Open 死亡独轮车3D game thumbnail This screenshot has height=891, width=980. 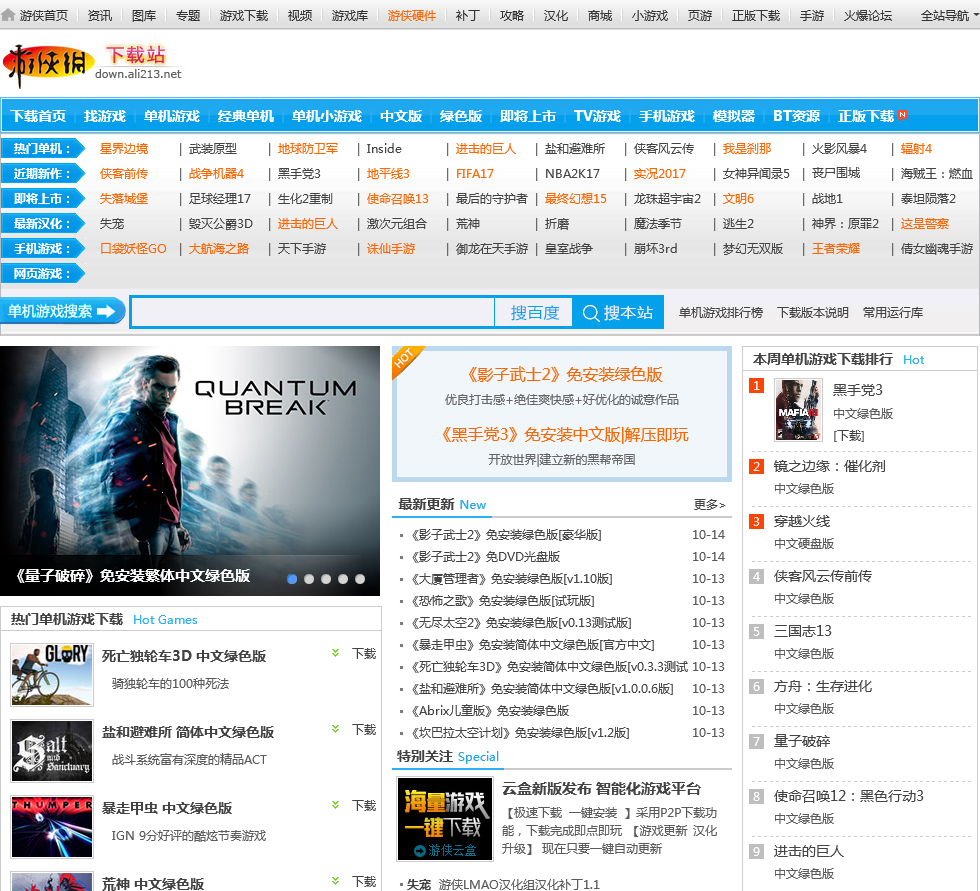(x=52, y=675)
